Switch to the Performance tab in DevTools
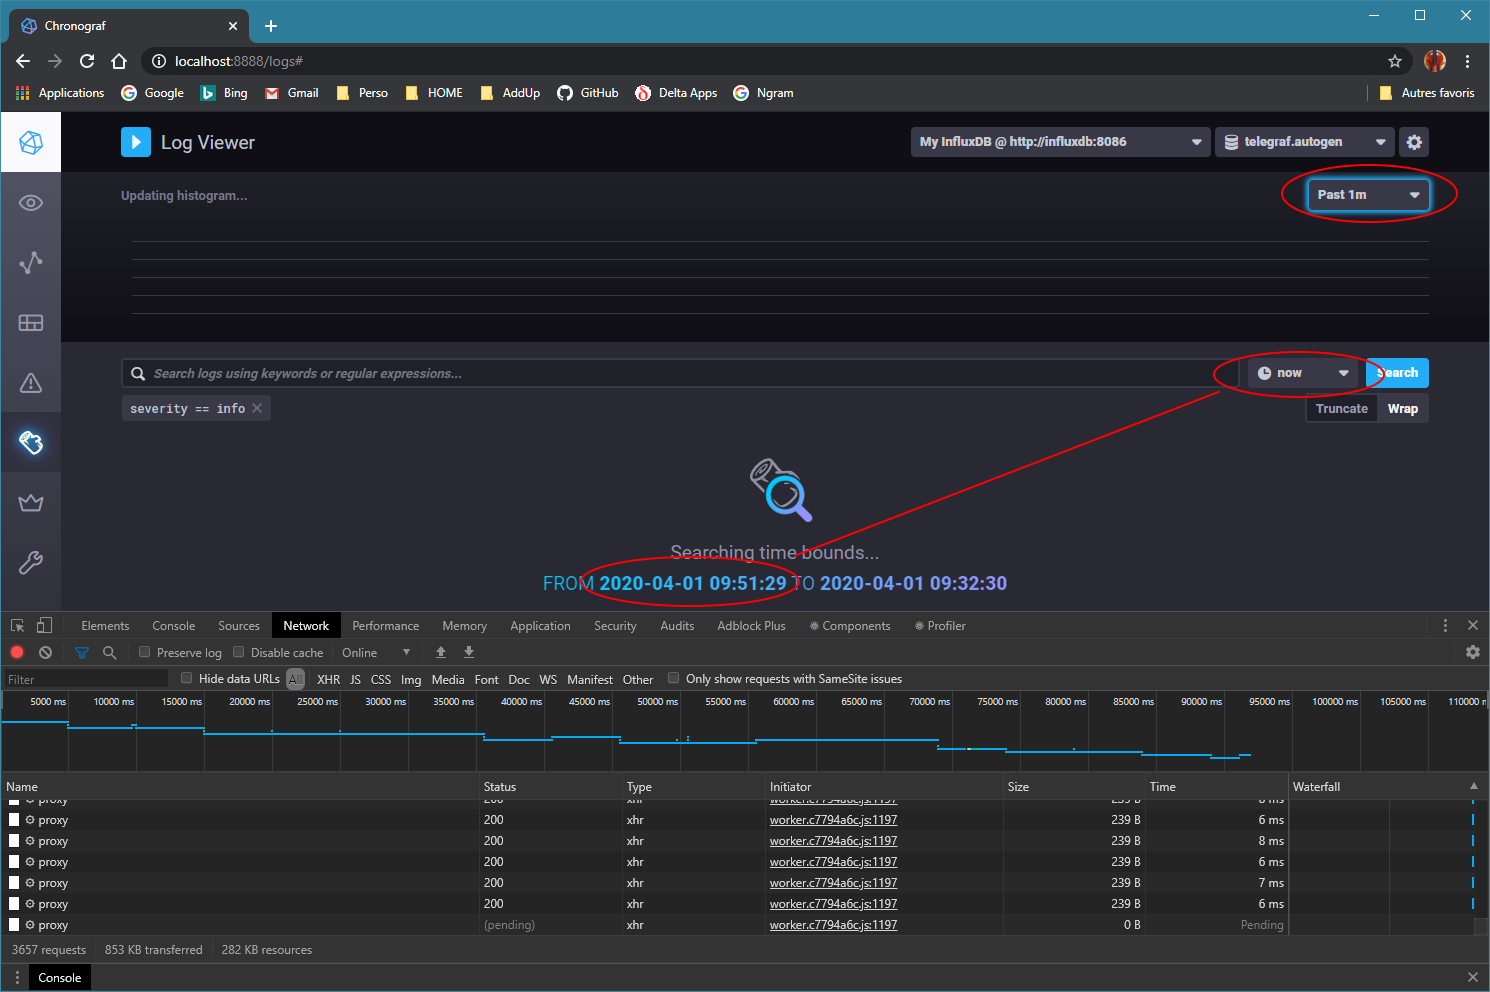The width and height of the screenshot is (1490, 992). coord(385,625)
